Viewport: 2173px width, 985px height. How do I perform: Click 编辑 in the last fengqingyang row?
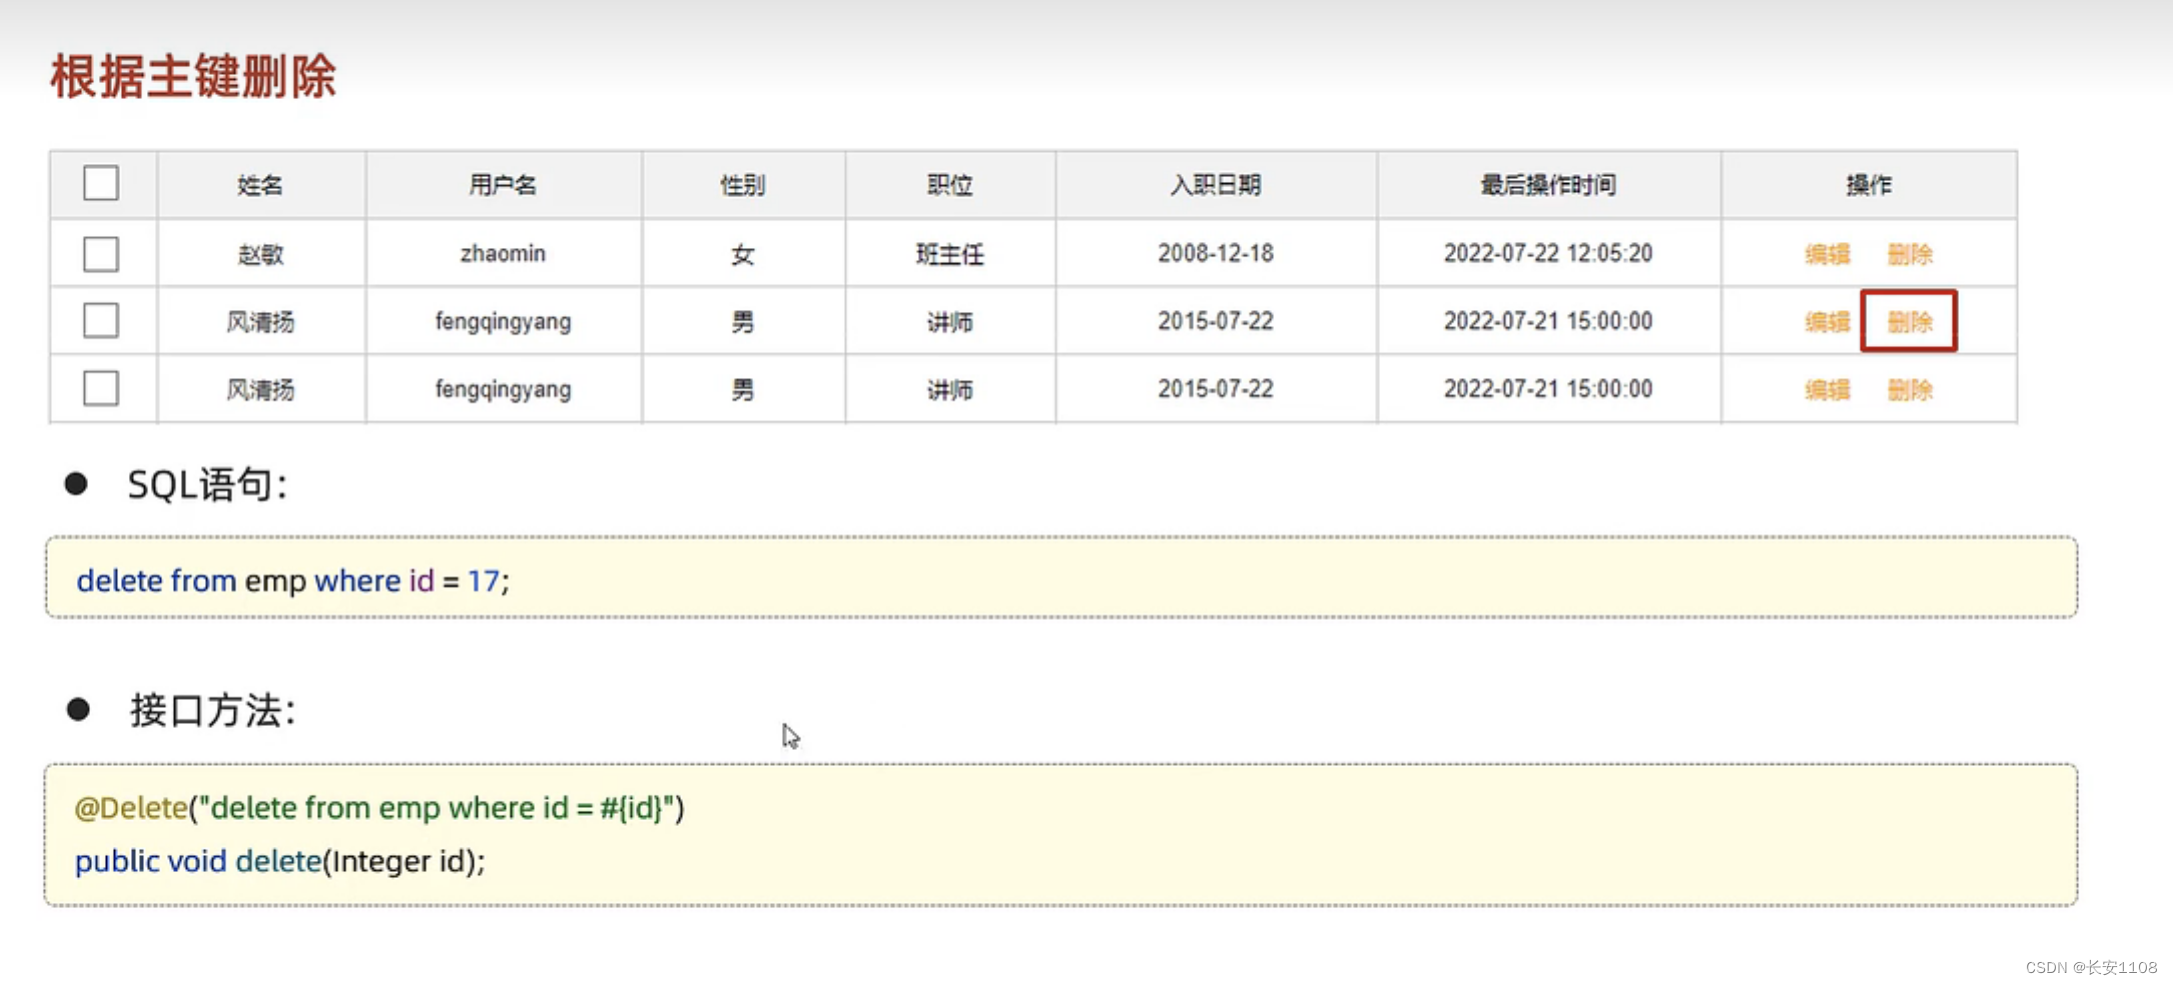tap(1827, 389)
